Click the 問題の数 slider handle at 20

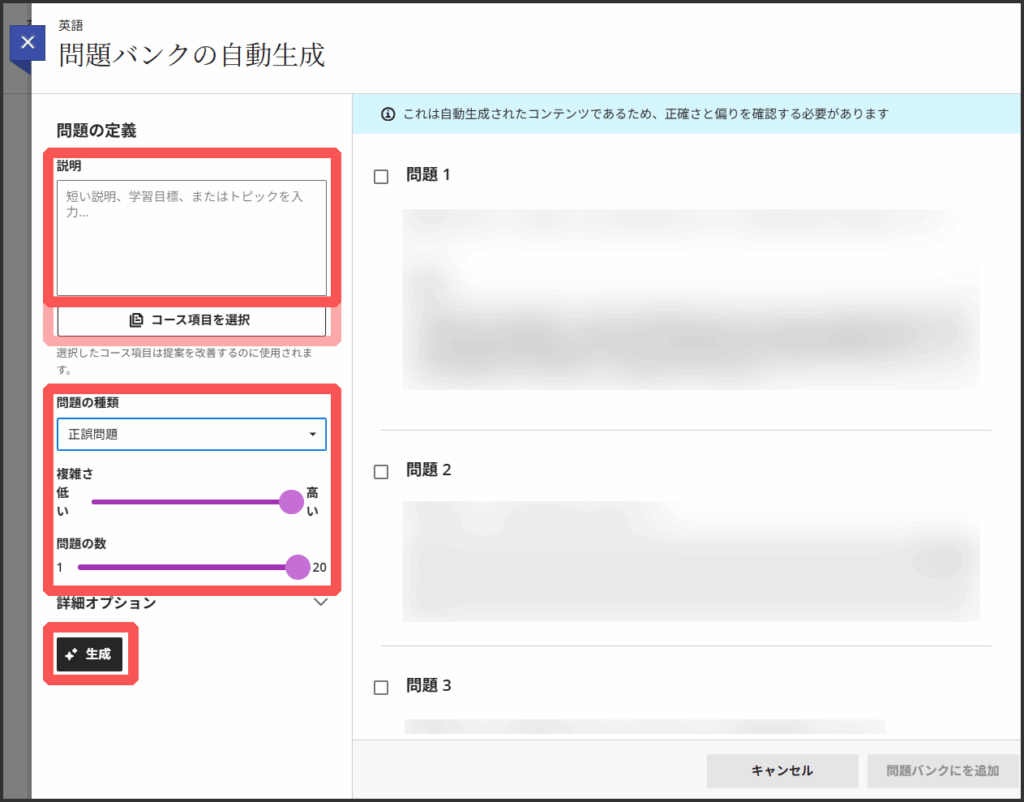pyautogui.click(x=297, y=567)
